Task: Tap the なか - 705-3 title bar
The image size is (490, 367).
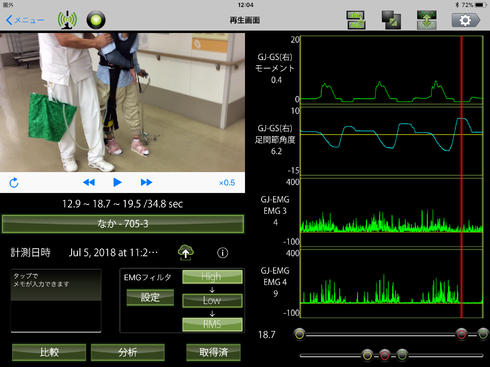Action: pos(123,224)
